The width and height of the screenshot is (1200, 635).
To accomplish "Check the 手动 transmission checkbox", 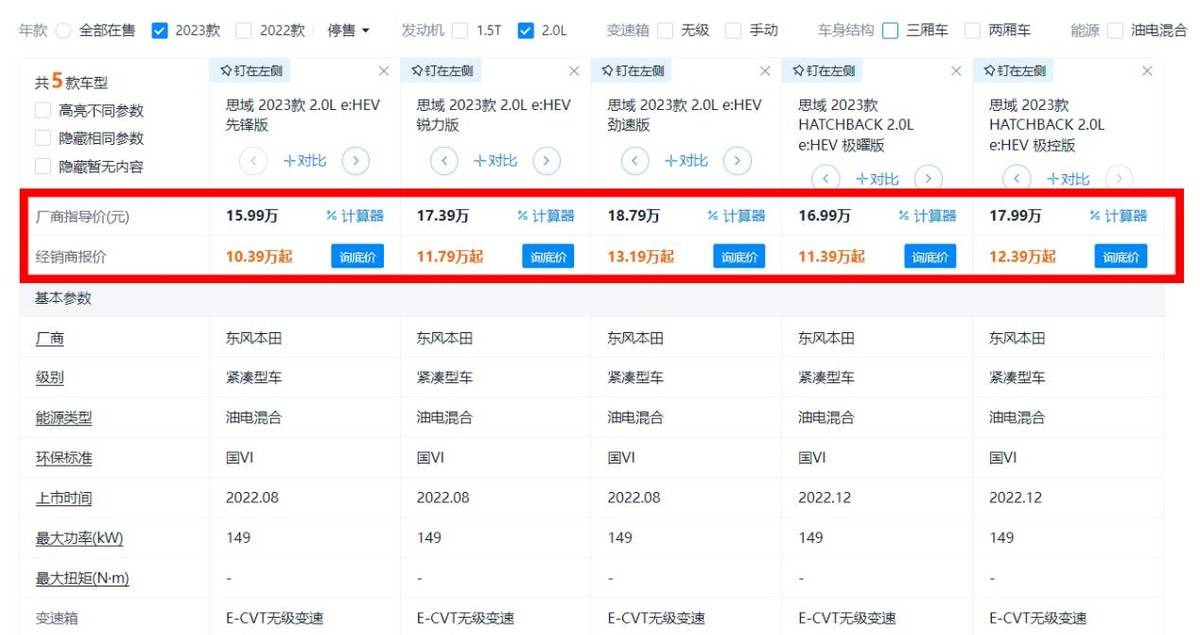I will click(x=734, y=31).
